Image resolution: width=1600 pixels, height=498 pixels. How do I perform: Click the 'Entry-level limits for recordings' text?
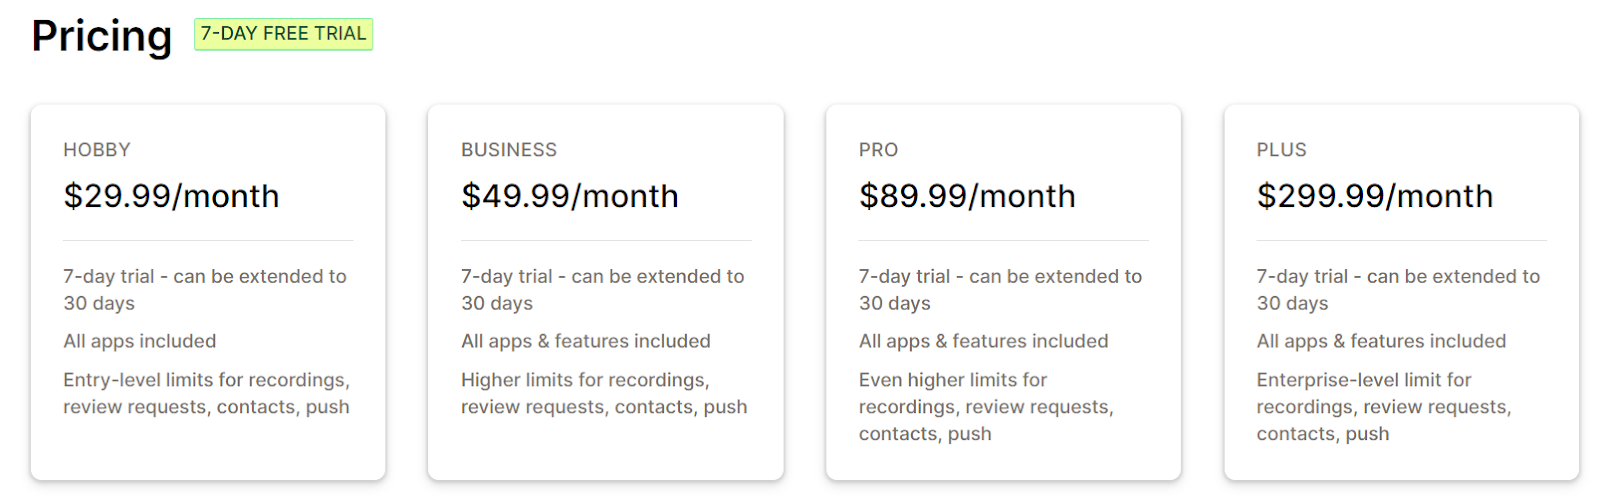[x=206, y=393]
